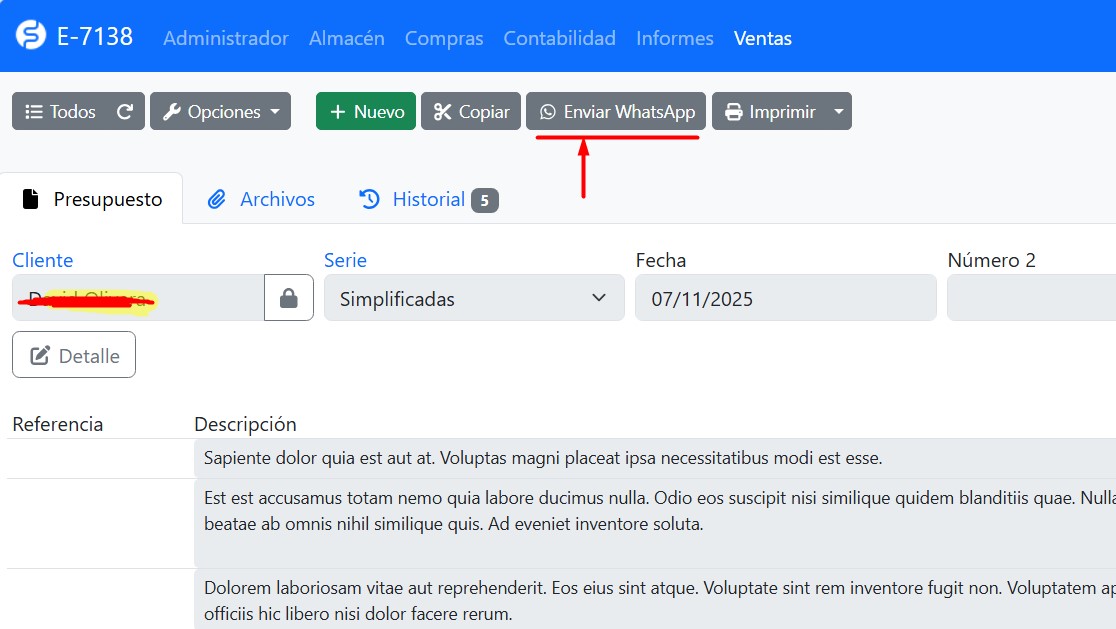Viewport: 1116px width, 629px height.
Task: Open the Ventas menu
Action: tap(762, 38)
